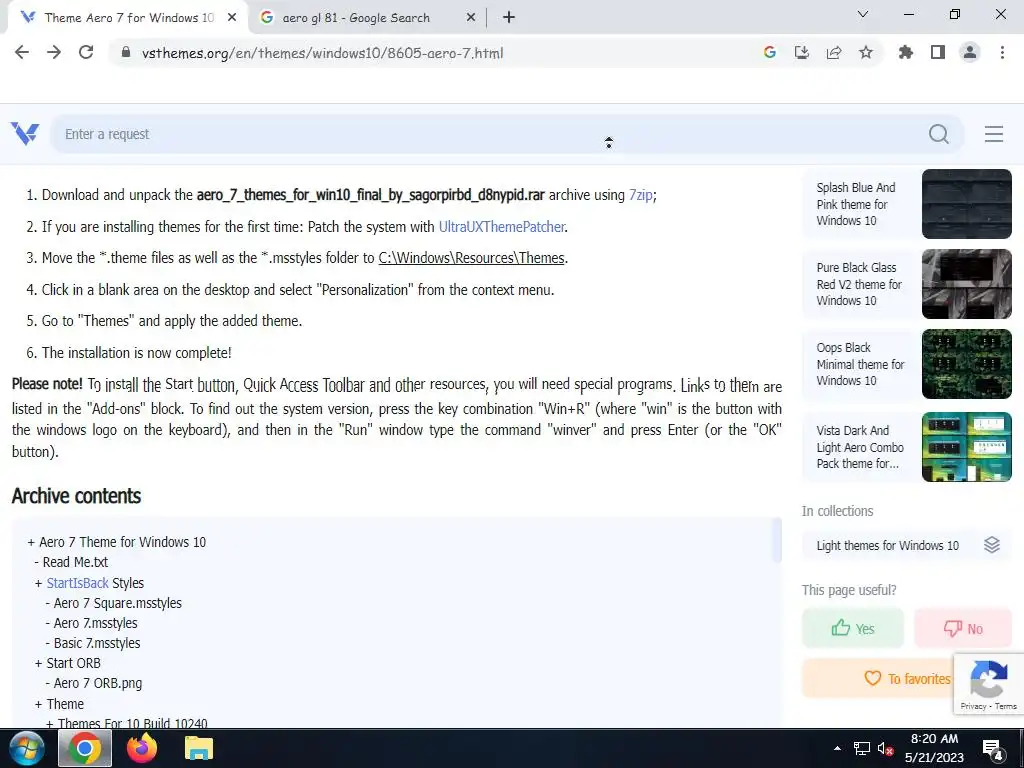
Task: Click the install app icon in address bar
Action: pyautogui.click(x=801, y=52)
